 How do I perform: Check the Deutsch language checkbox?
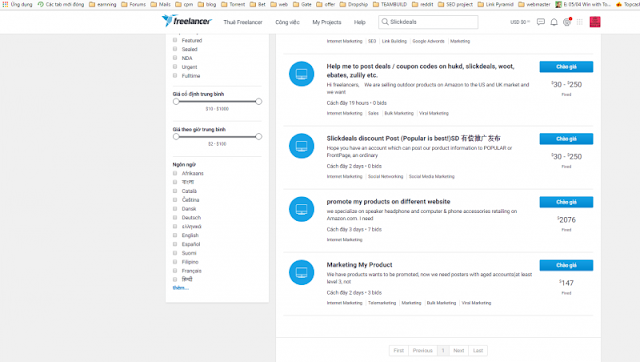(x=175, y=218)
